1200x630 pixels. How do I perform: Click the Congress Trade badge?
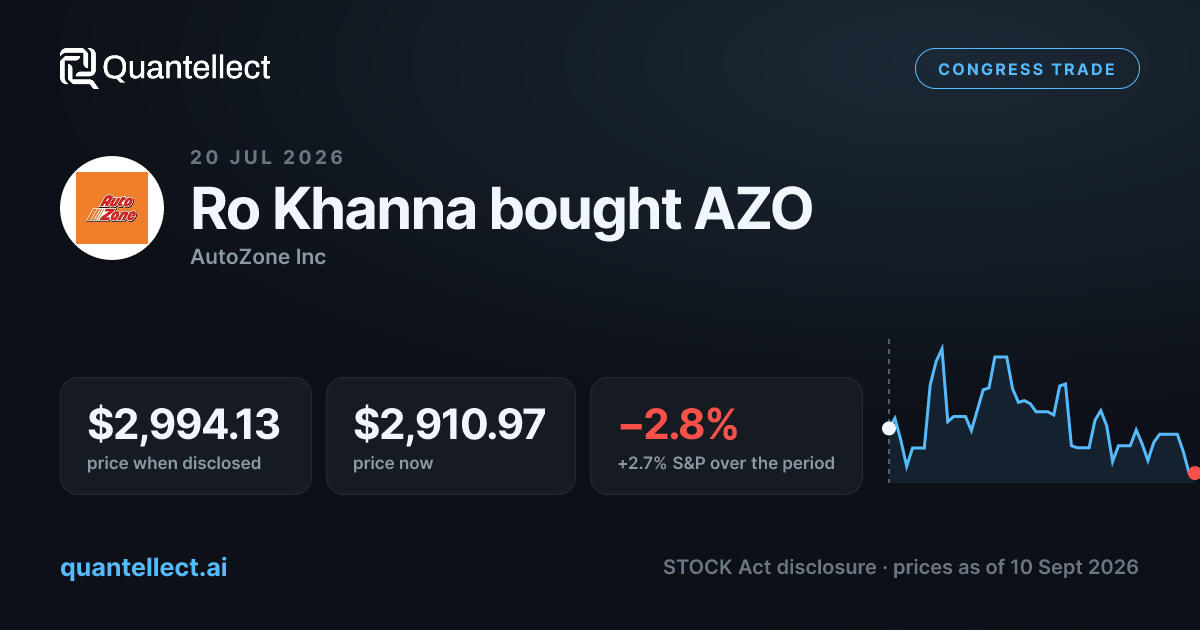pos(1027,69)
